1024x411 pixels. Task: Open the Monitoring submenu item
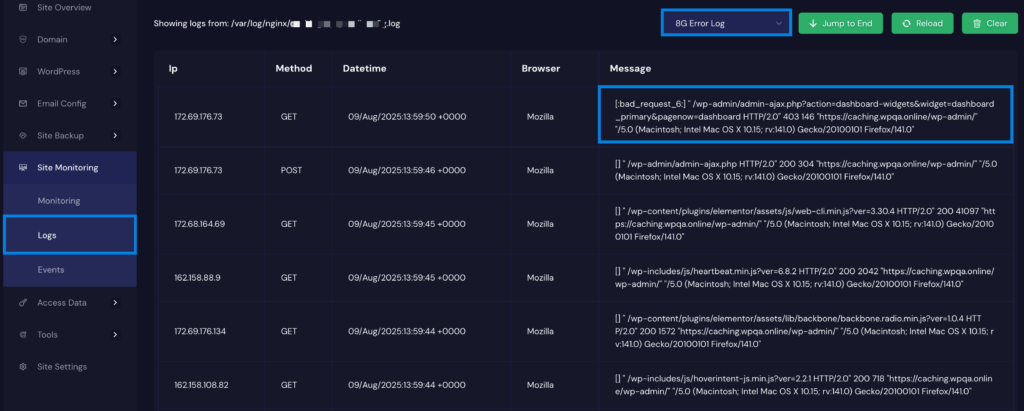(x=59, y=201)
